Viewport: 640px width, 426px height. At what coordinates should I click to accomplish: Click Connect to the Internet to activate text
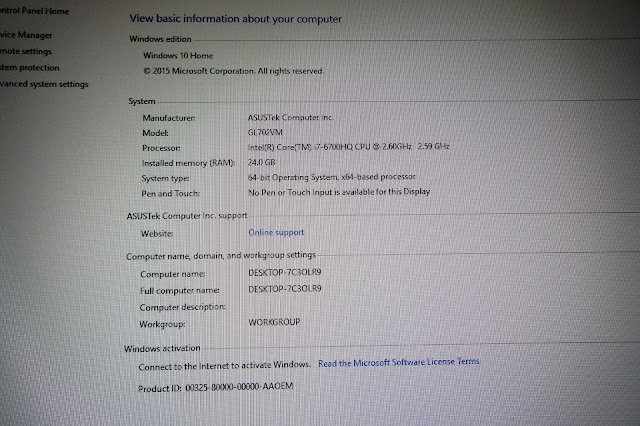(x=224, y=366)
